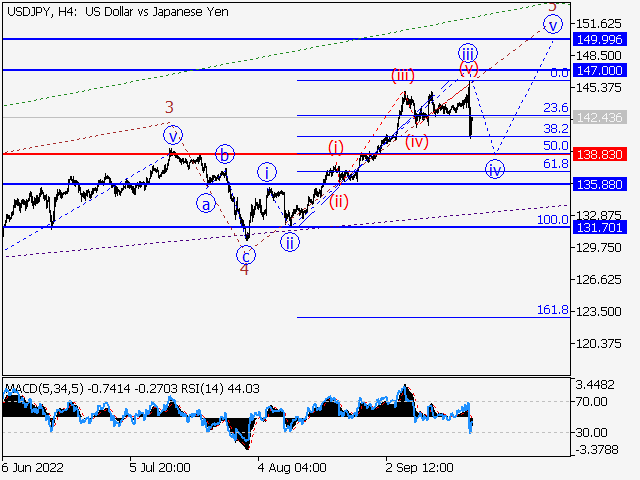The width and height of the screenshot is (640, 480).
Task: Click the red (iv) subwave label
Action: pos(417,142)
